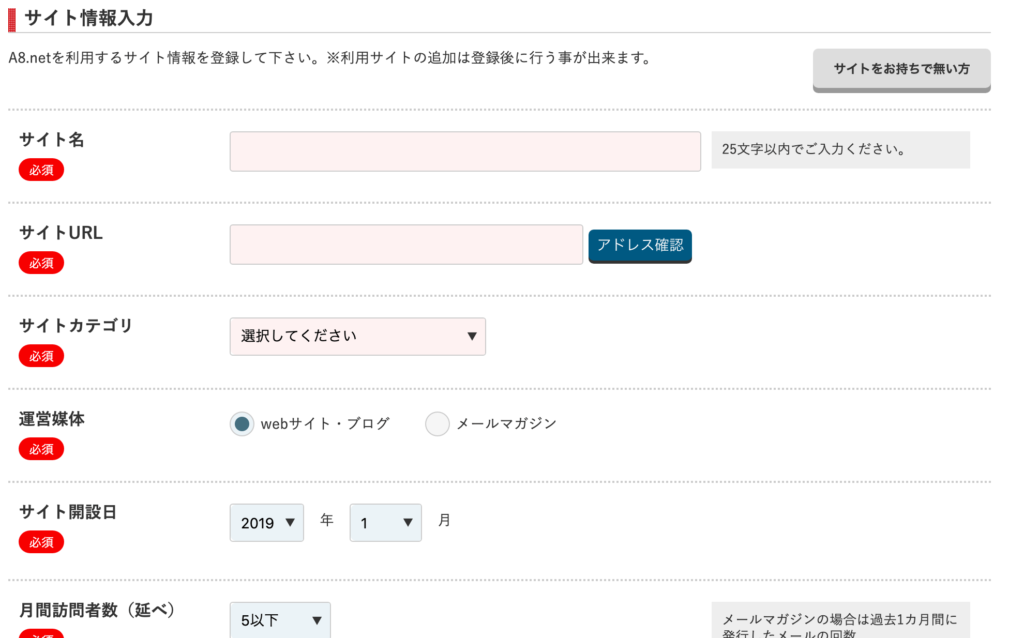Viewport: 1024px width, 638px height.
Task: Click the メールマガジン hint note box
Action: click(x=840, y=622)
